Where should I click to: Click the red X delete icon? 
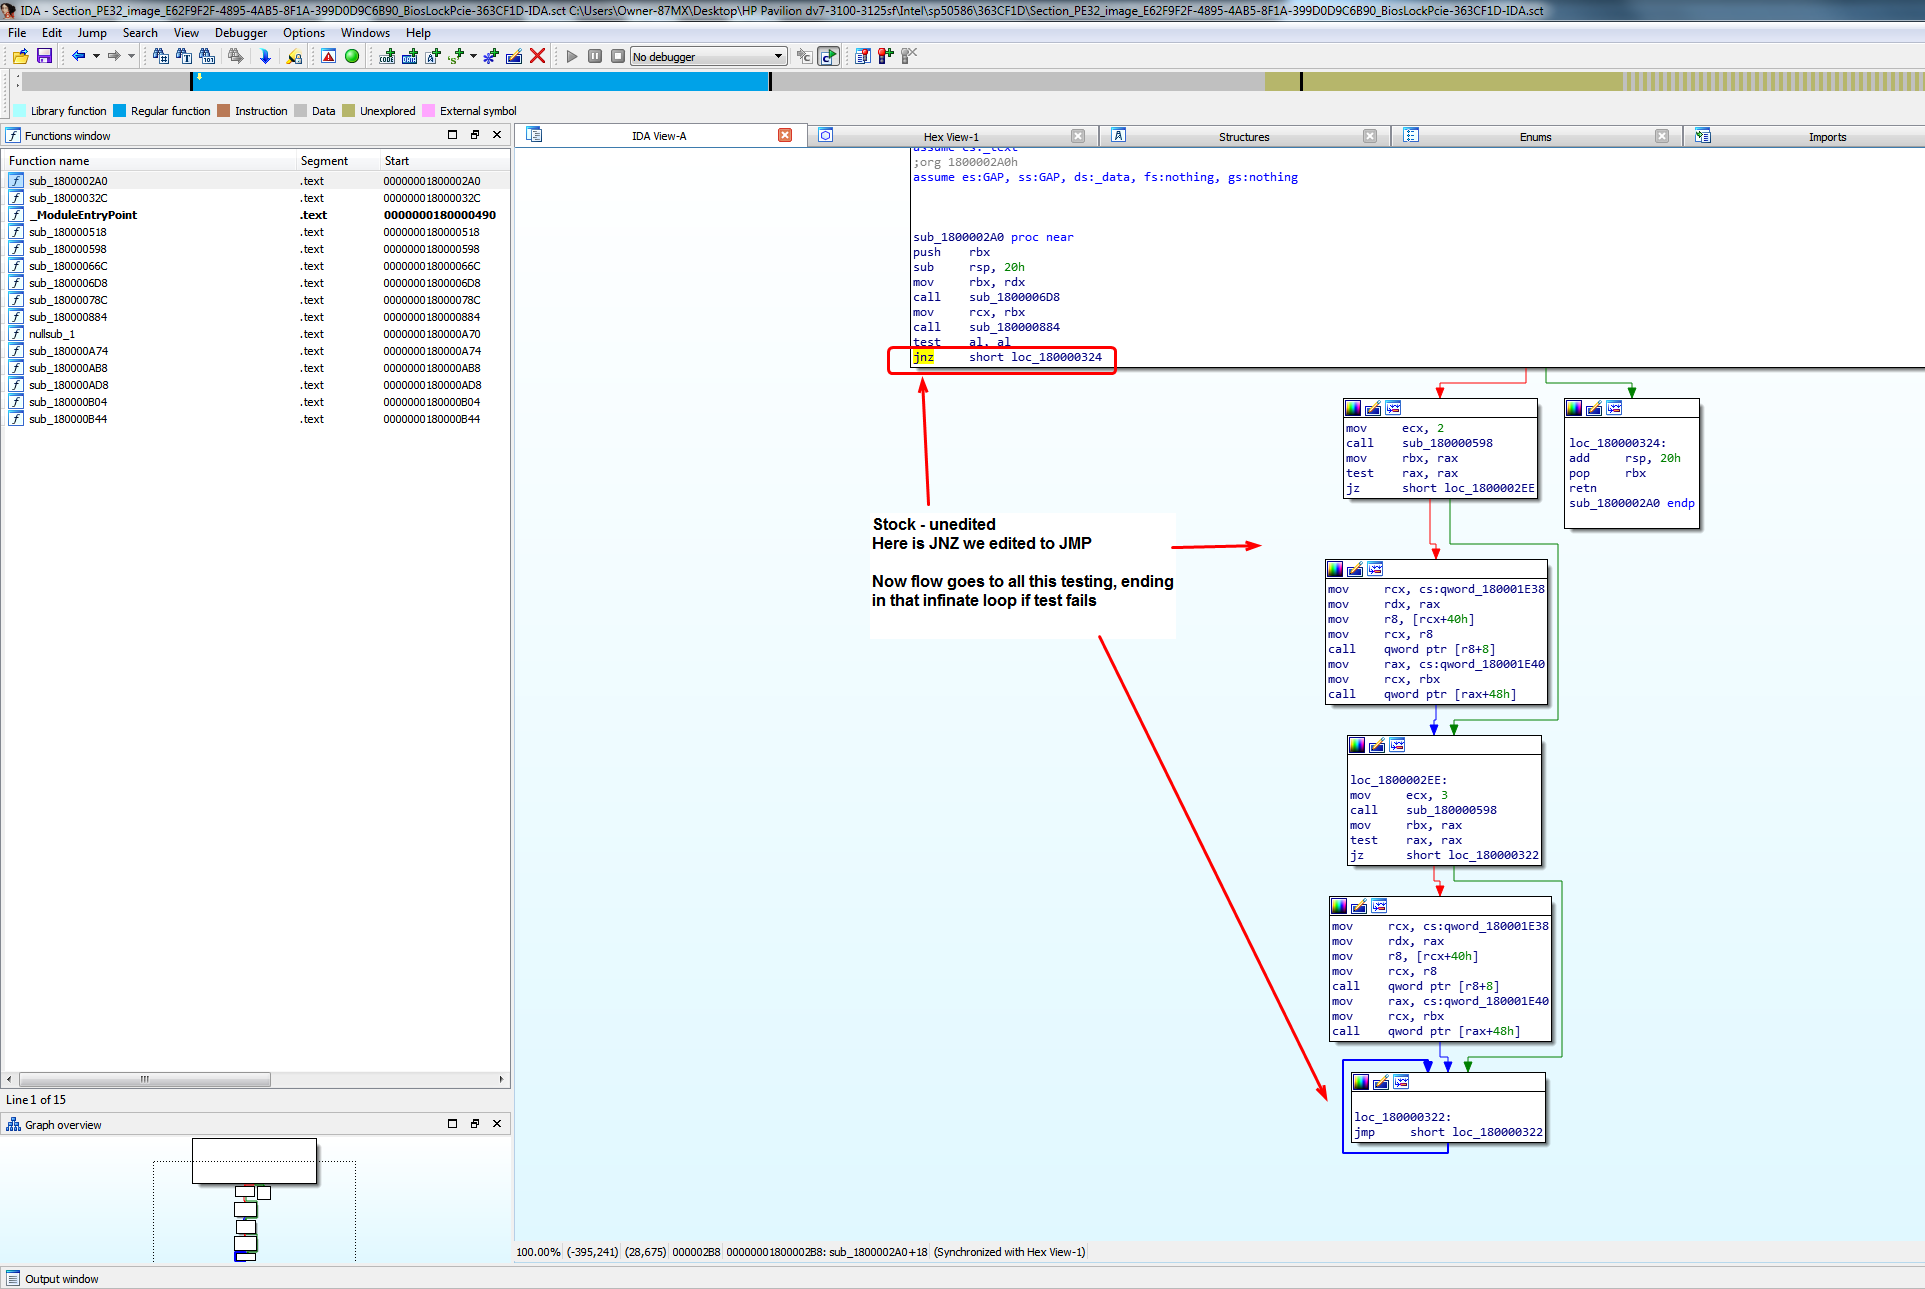537,56
